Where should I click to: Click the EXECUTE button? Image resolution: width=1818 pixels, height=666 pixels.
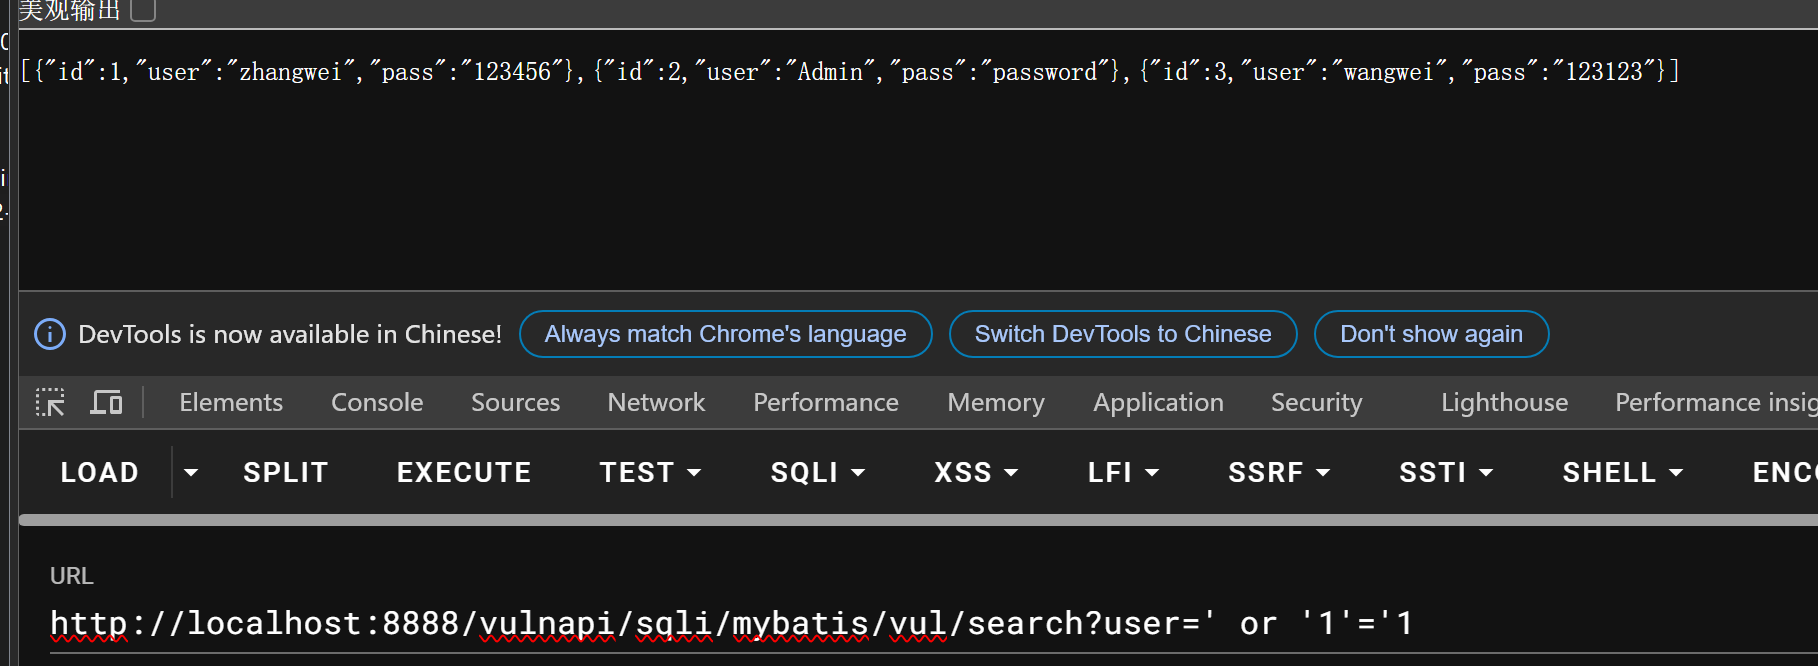(464, 472)
